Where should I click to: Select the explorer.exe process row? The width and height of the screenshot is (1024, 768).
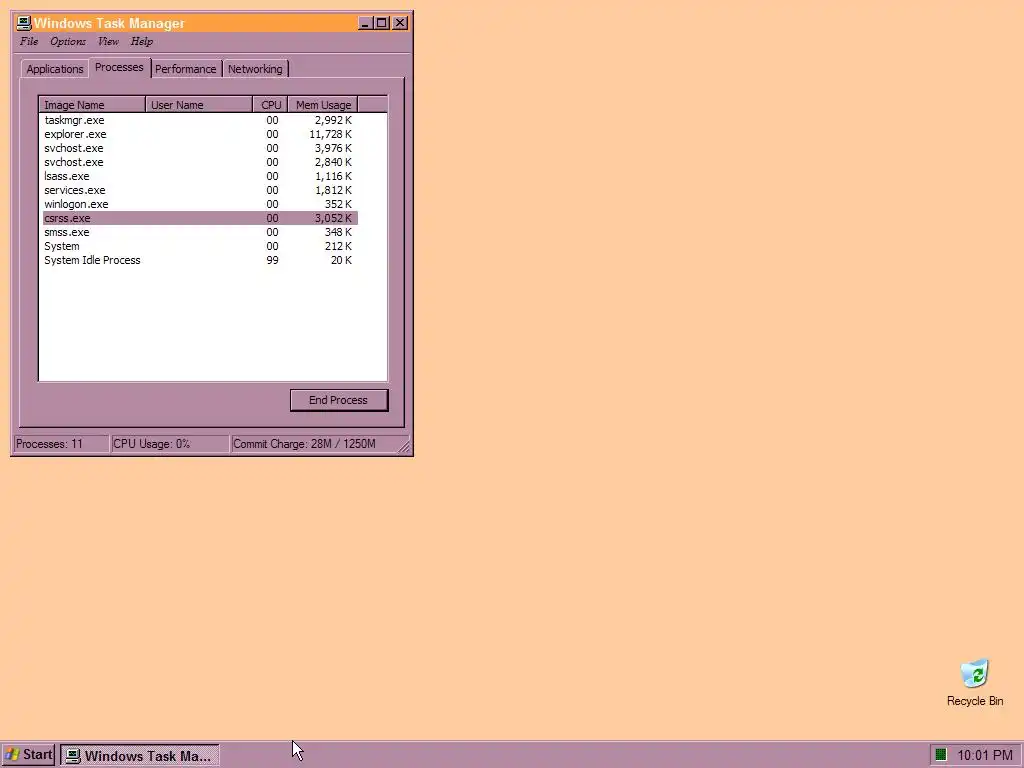coord(200,135)
